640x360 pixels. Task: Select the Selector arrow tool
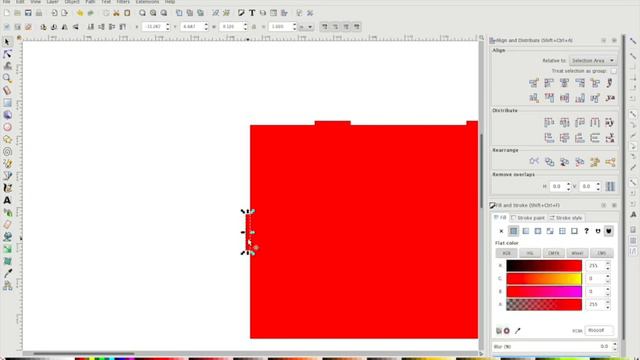click(7, 42)
